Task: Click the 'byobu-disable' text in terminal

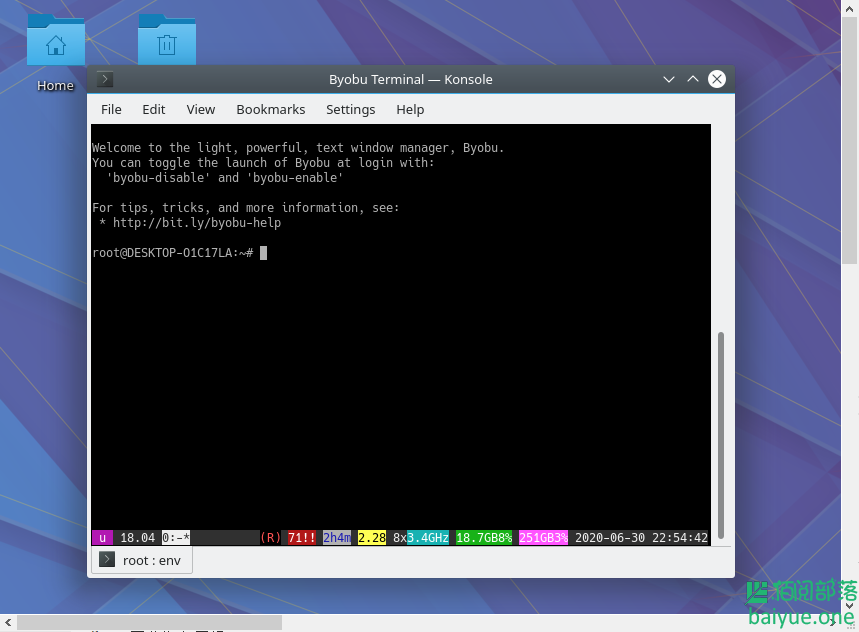Action: tap(159, 178)
